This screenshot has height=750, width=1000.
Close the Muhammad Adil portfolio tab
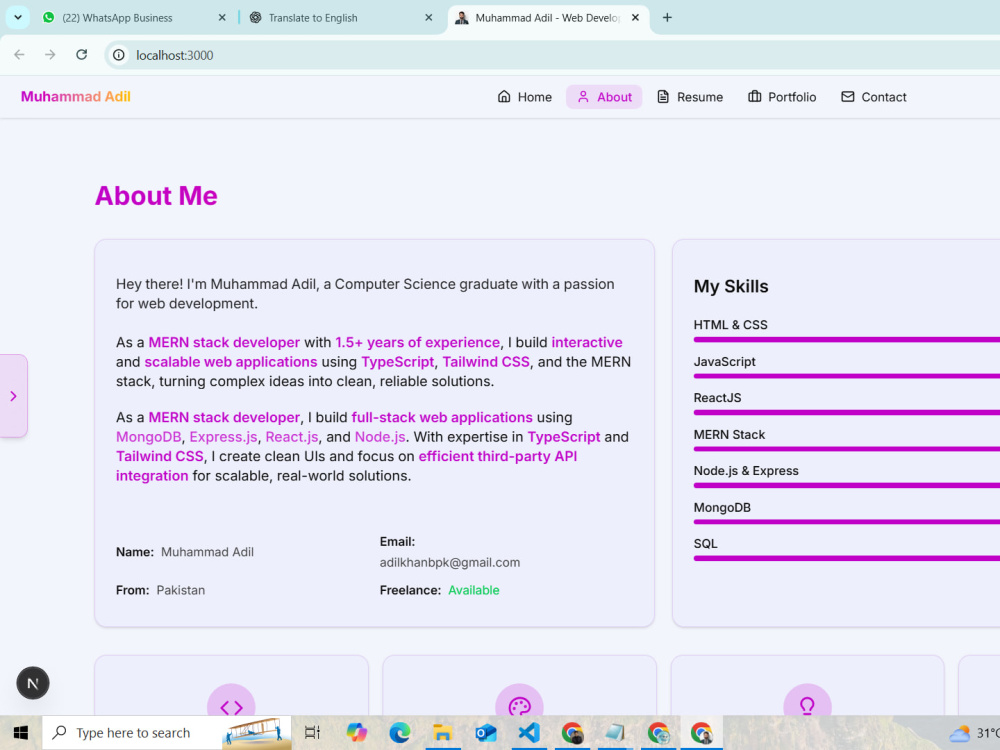pyautogui.click(x=635, y=18)
